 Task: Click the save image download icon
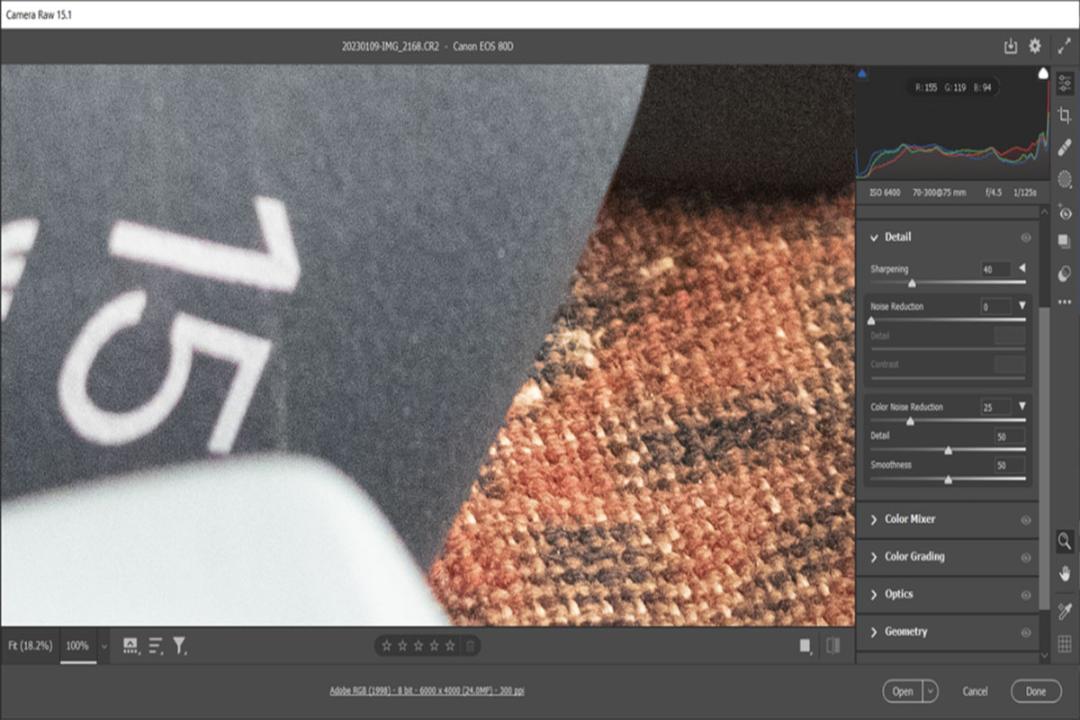pos(1010,46)
